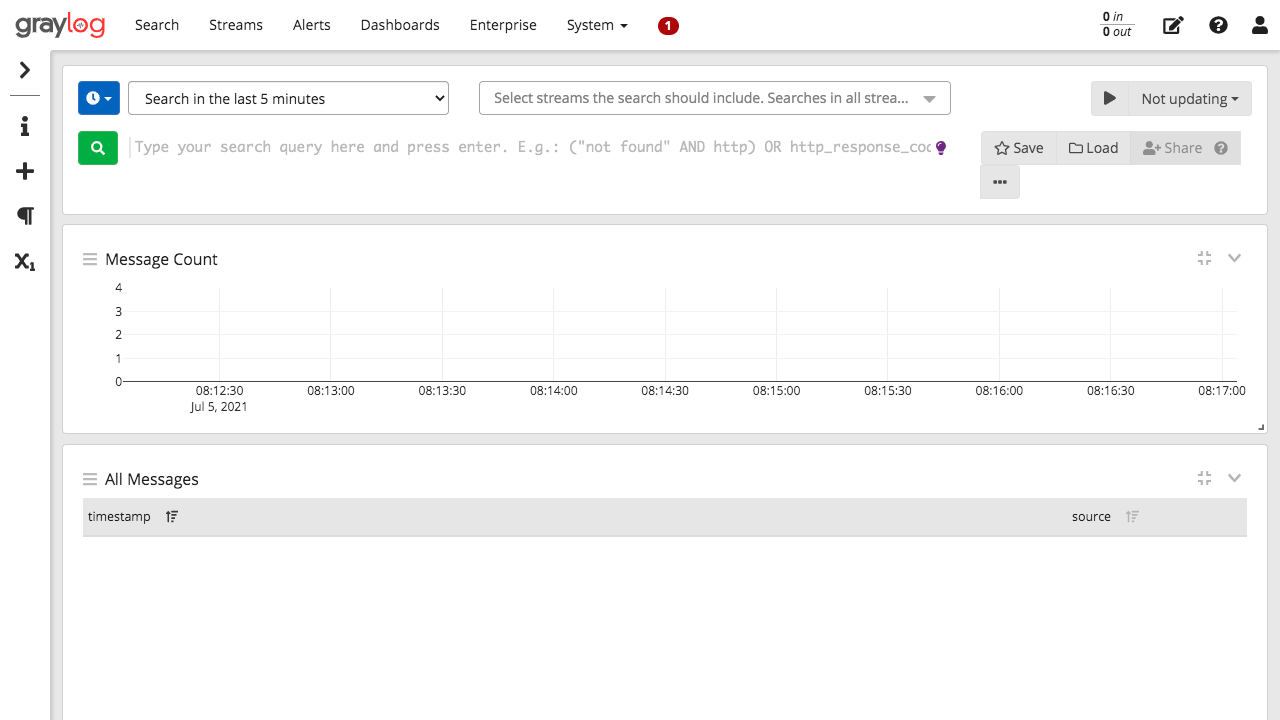Load a saved search
This screenshot has width=1280, height=720.
point(1093,148)
